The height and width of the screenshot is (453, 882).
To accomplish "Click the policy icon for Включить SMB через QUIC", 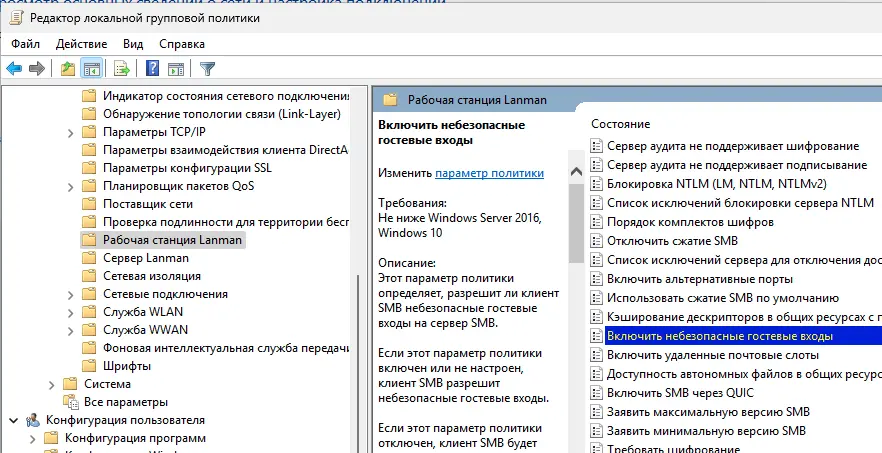I will pos(596,393).
